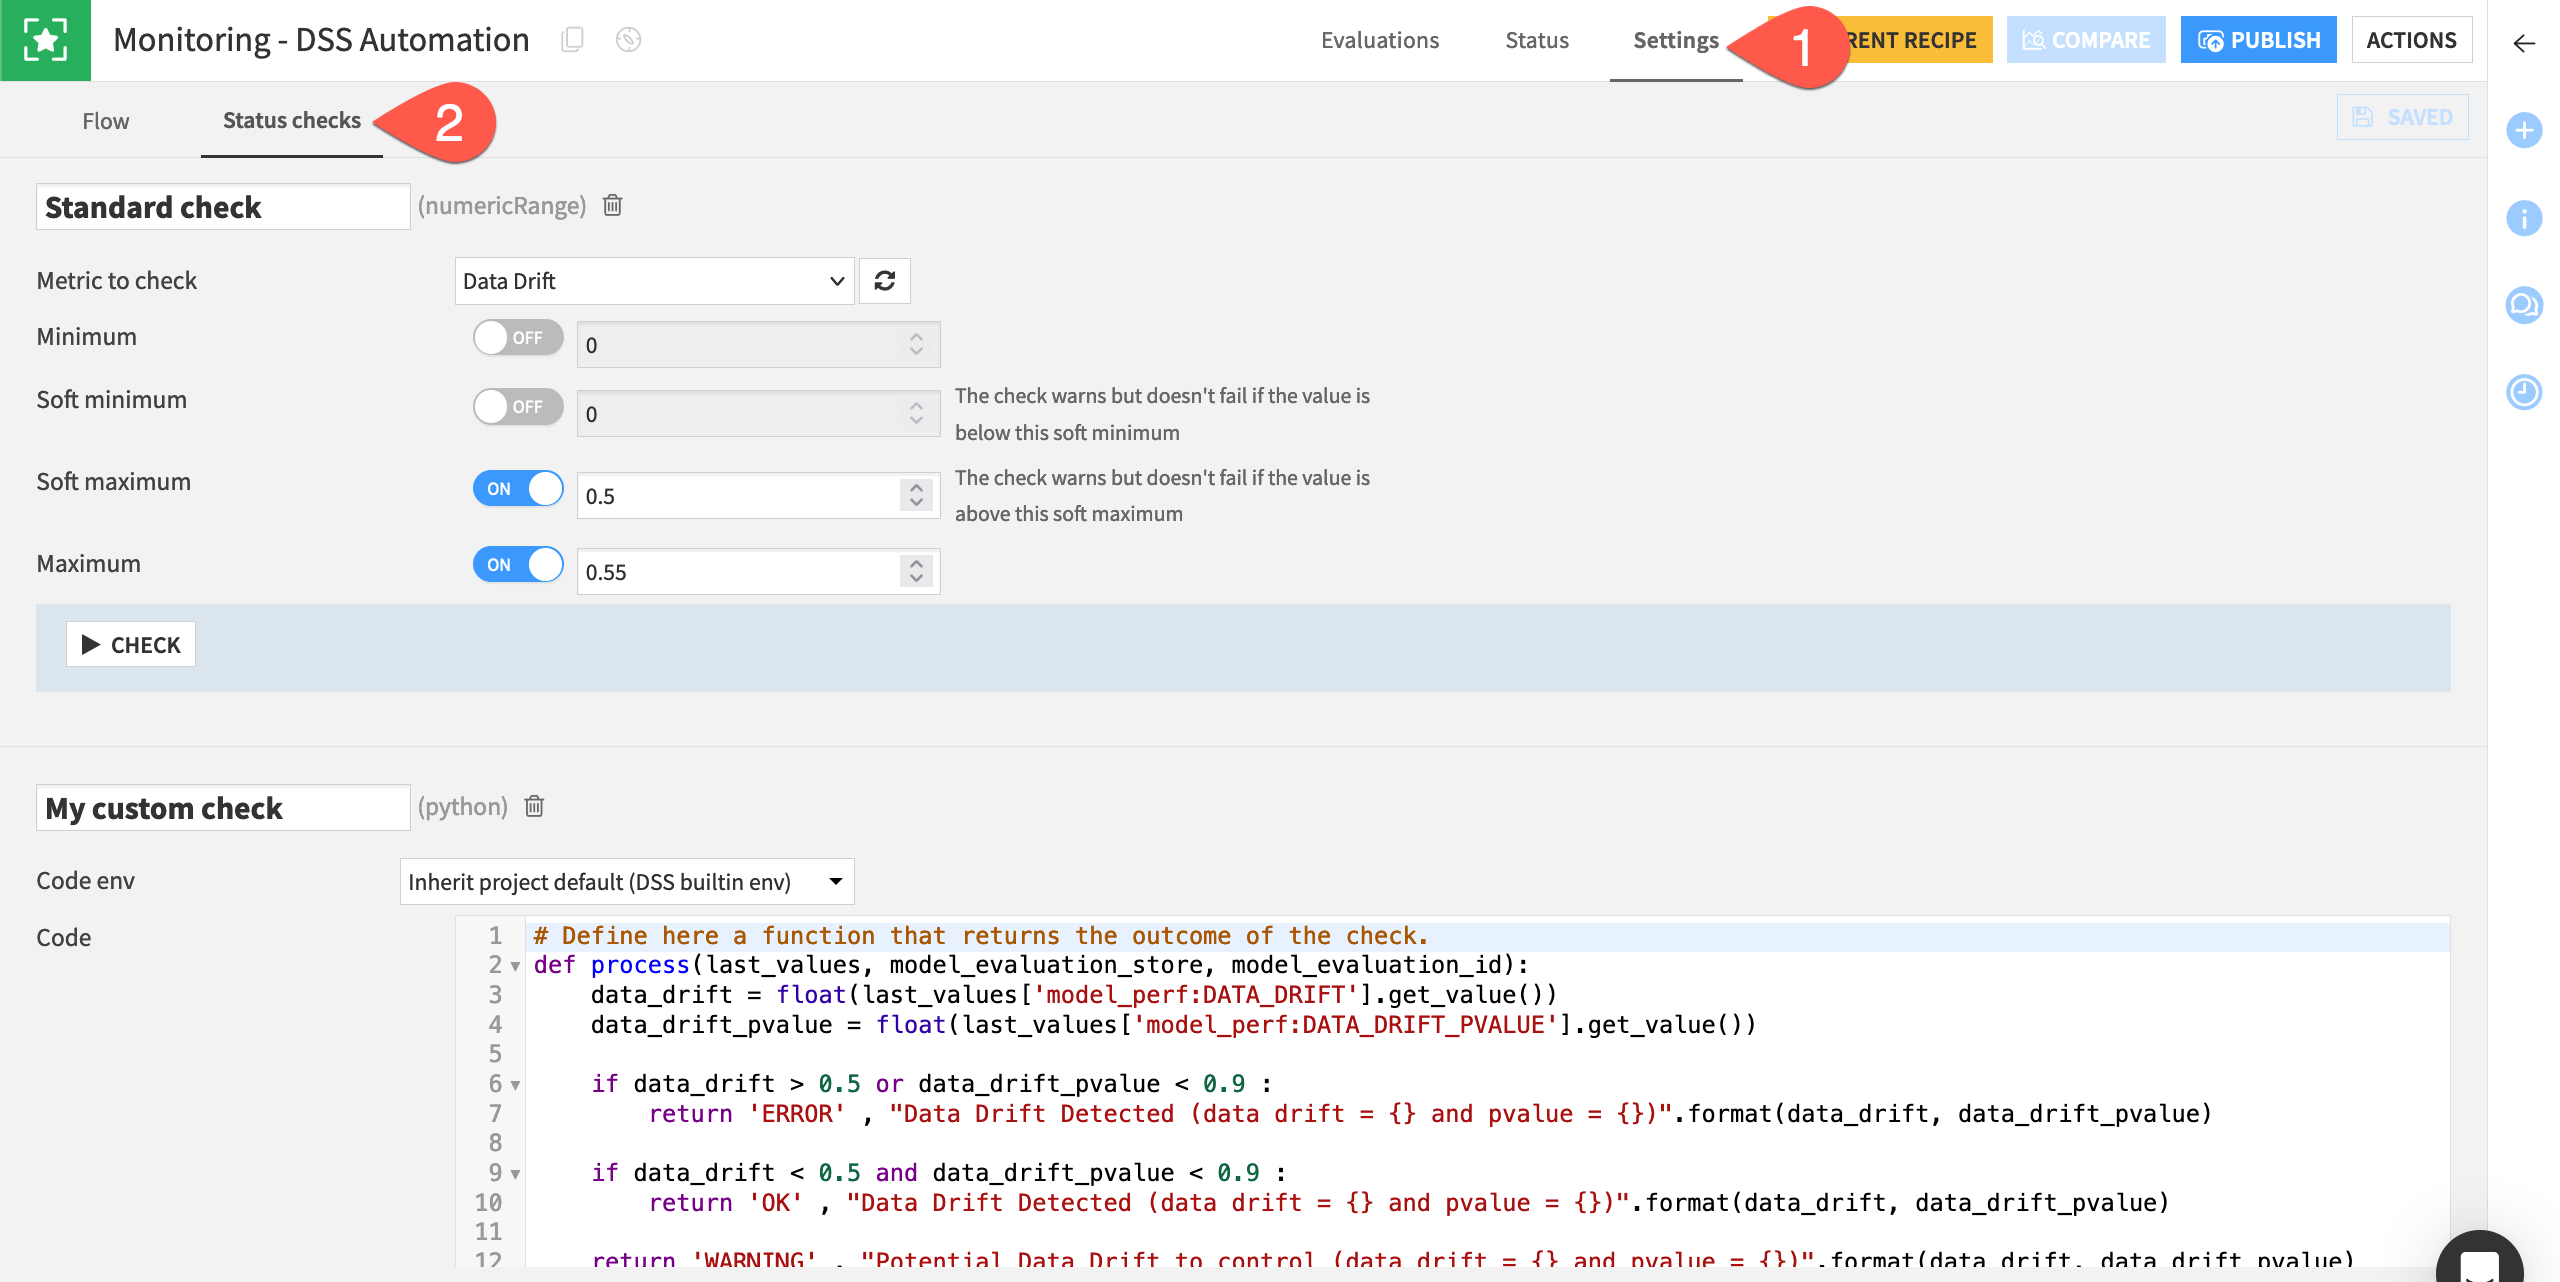Screen dimensions: 2560x1282
Task: Adjust the Soft minimum value stepper arrows
Action: point(916,414)
